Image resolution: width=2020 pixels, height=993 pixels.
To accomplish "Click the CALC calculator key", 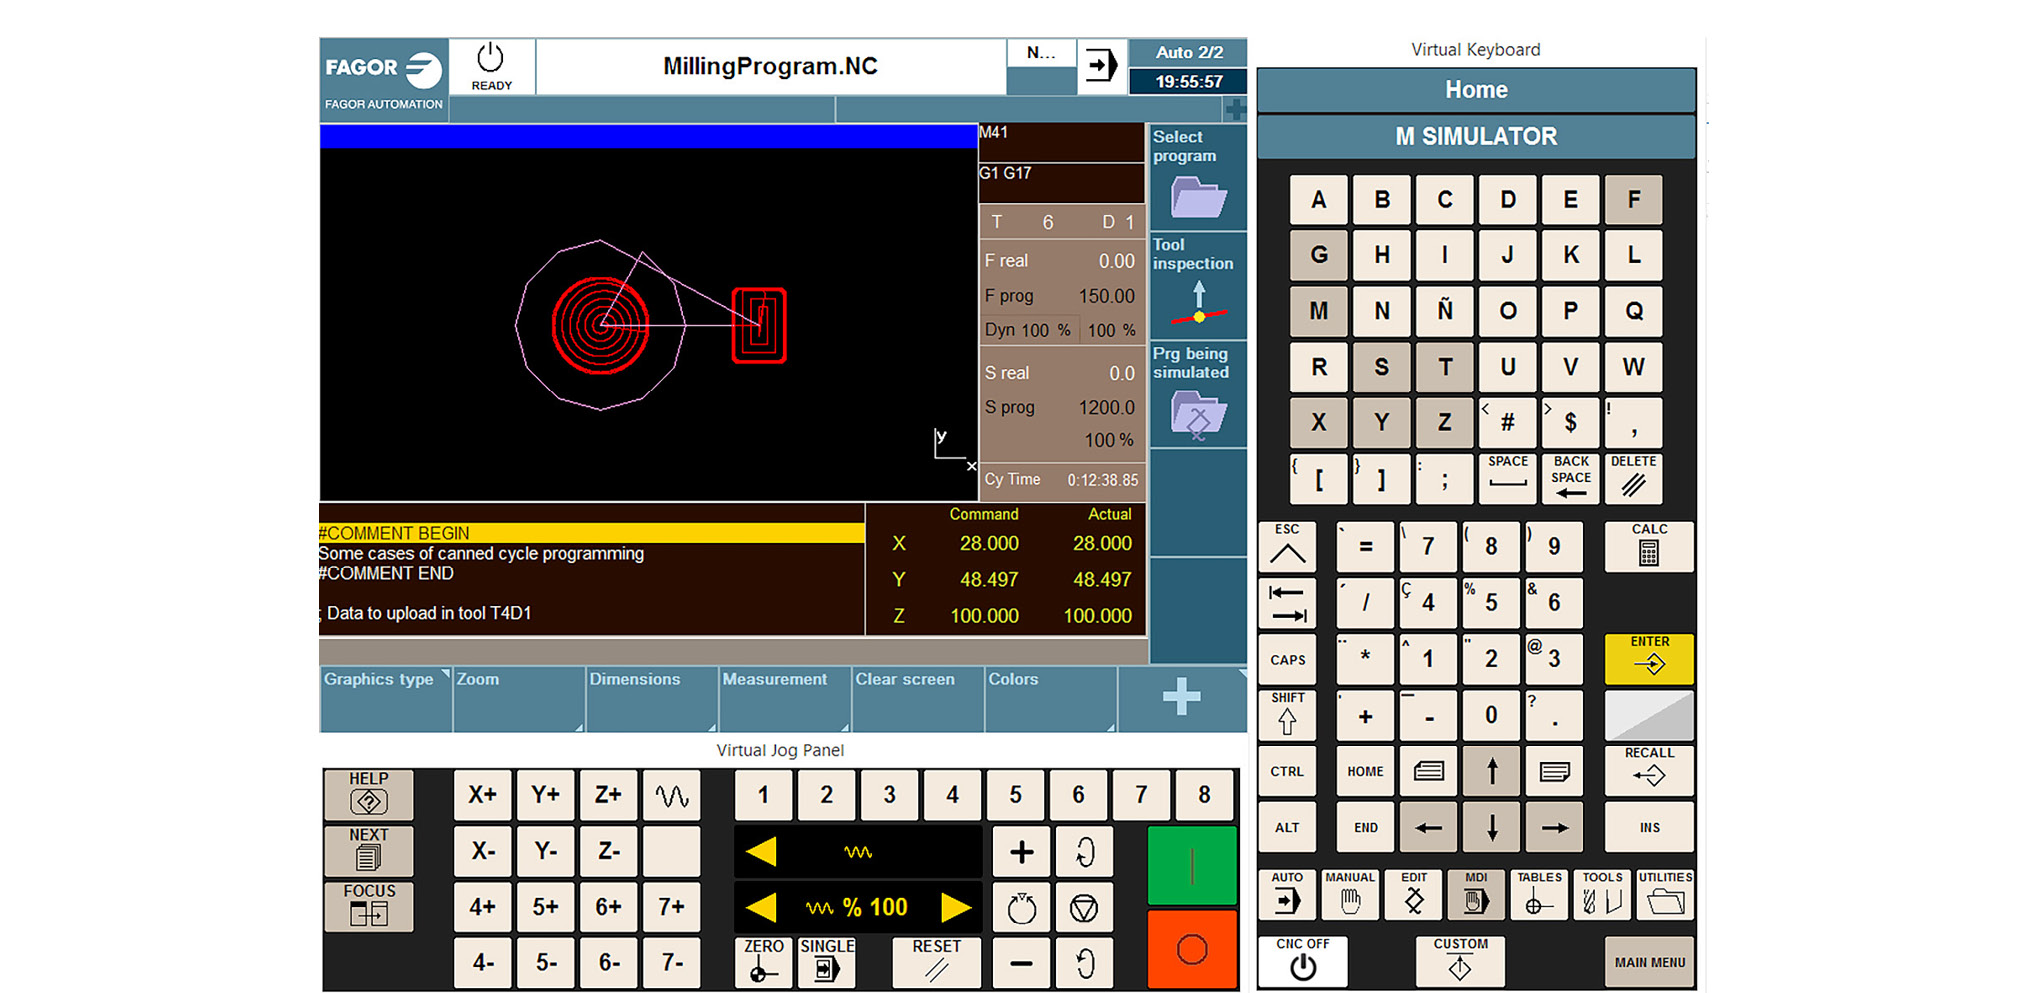I will [1648, 546].
